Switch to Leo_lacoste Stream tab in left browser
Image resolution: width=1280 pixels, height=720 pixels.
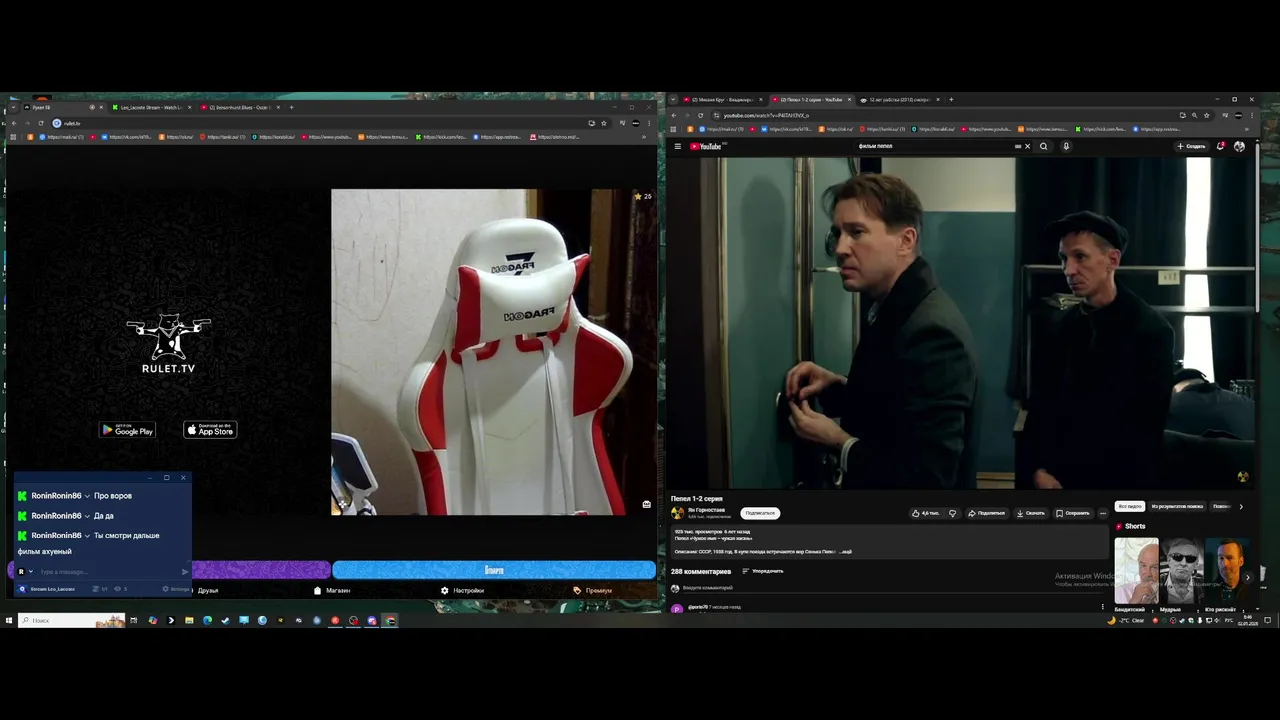click(150, 107)
